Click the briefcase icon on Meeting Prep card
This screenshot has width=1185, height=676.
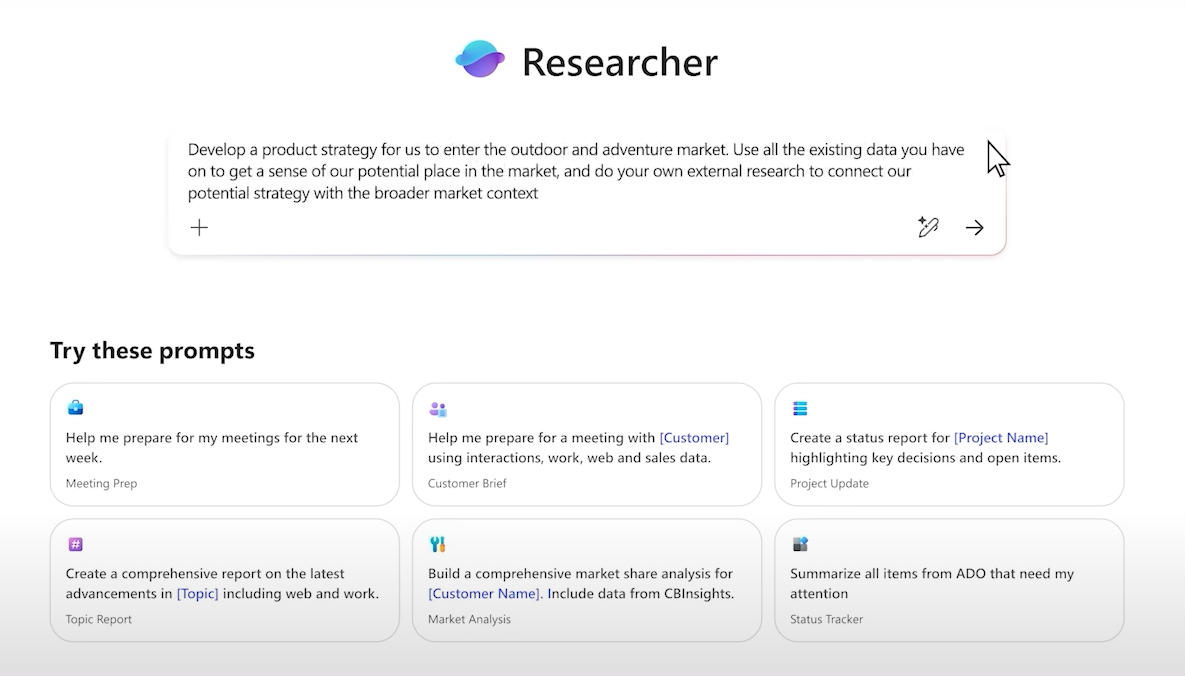[x=76, y=408]
